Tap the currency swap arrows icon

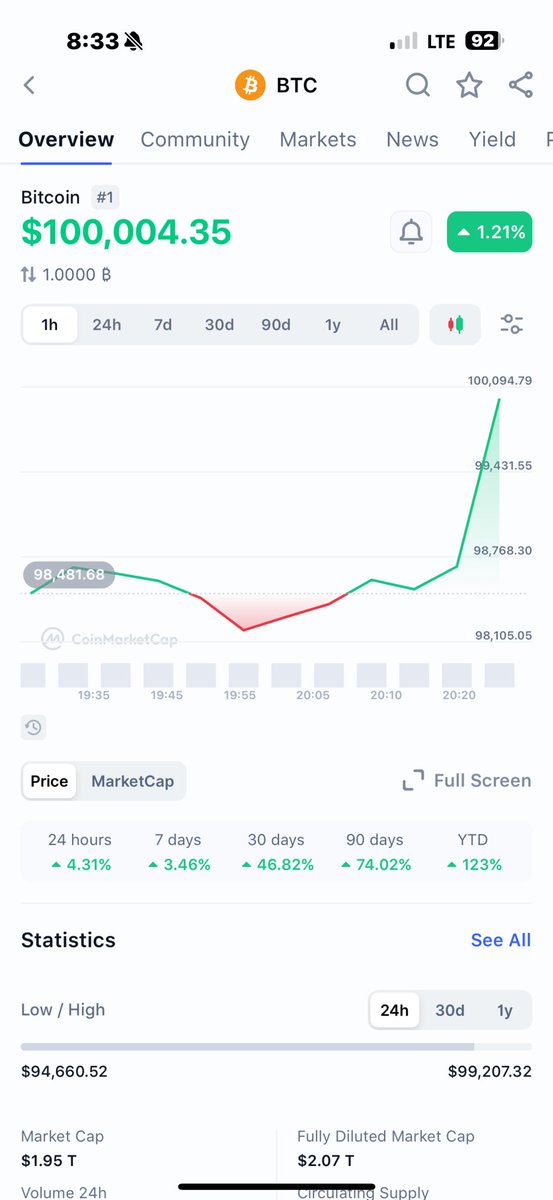click(28, 274)
